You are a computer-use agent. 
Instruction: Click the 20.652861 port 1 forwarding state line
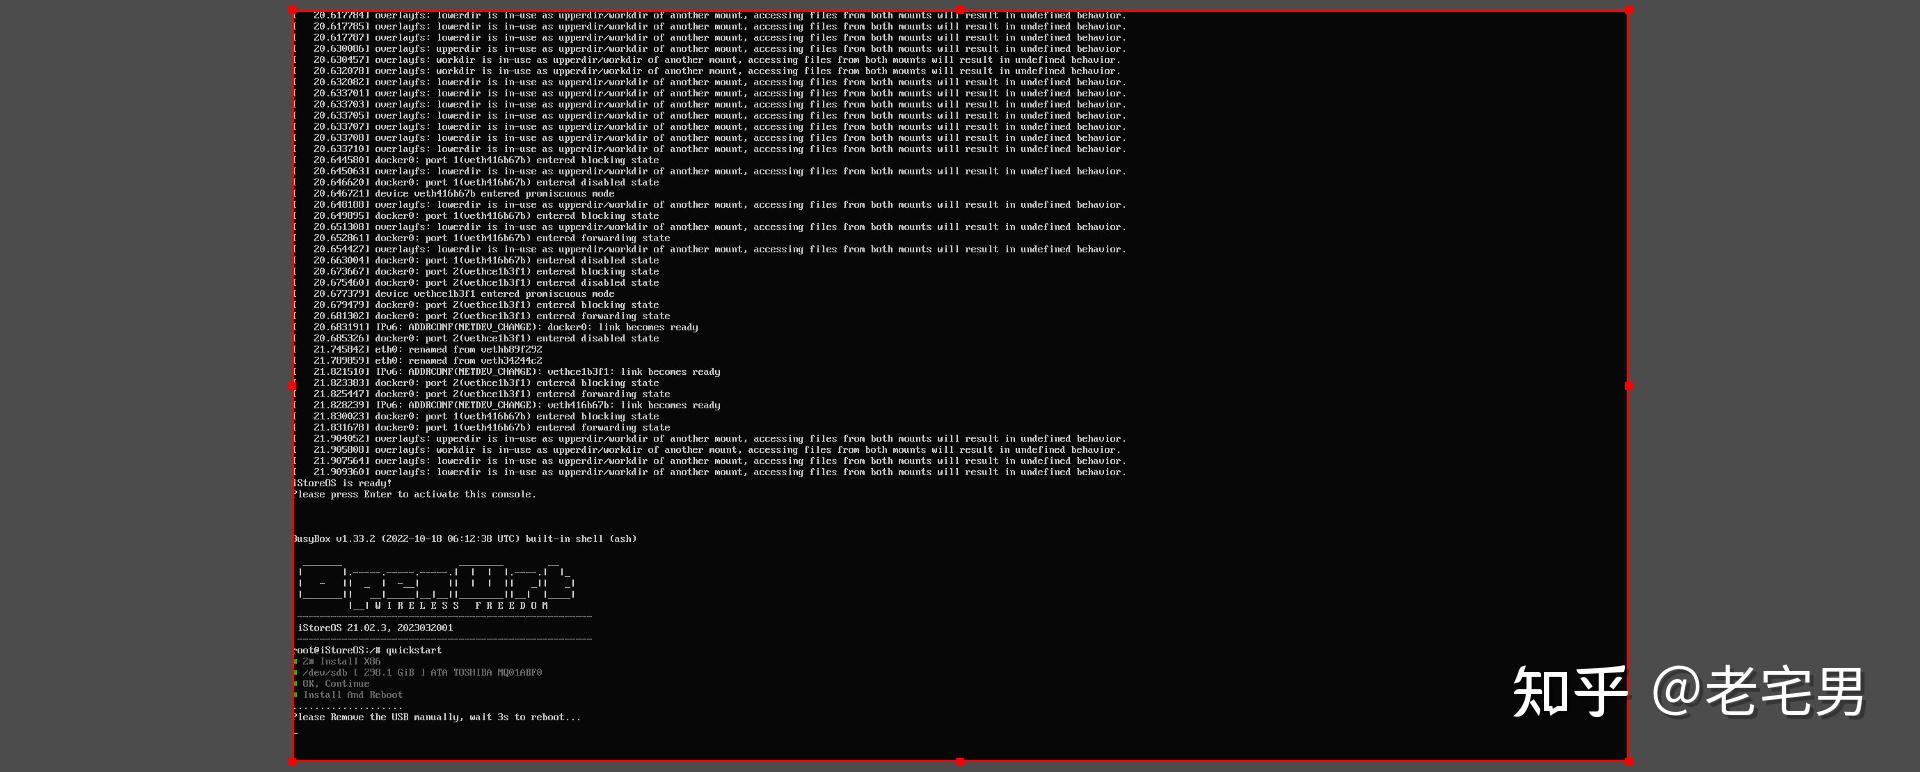click(x=482, y=238)
